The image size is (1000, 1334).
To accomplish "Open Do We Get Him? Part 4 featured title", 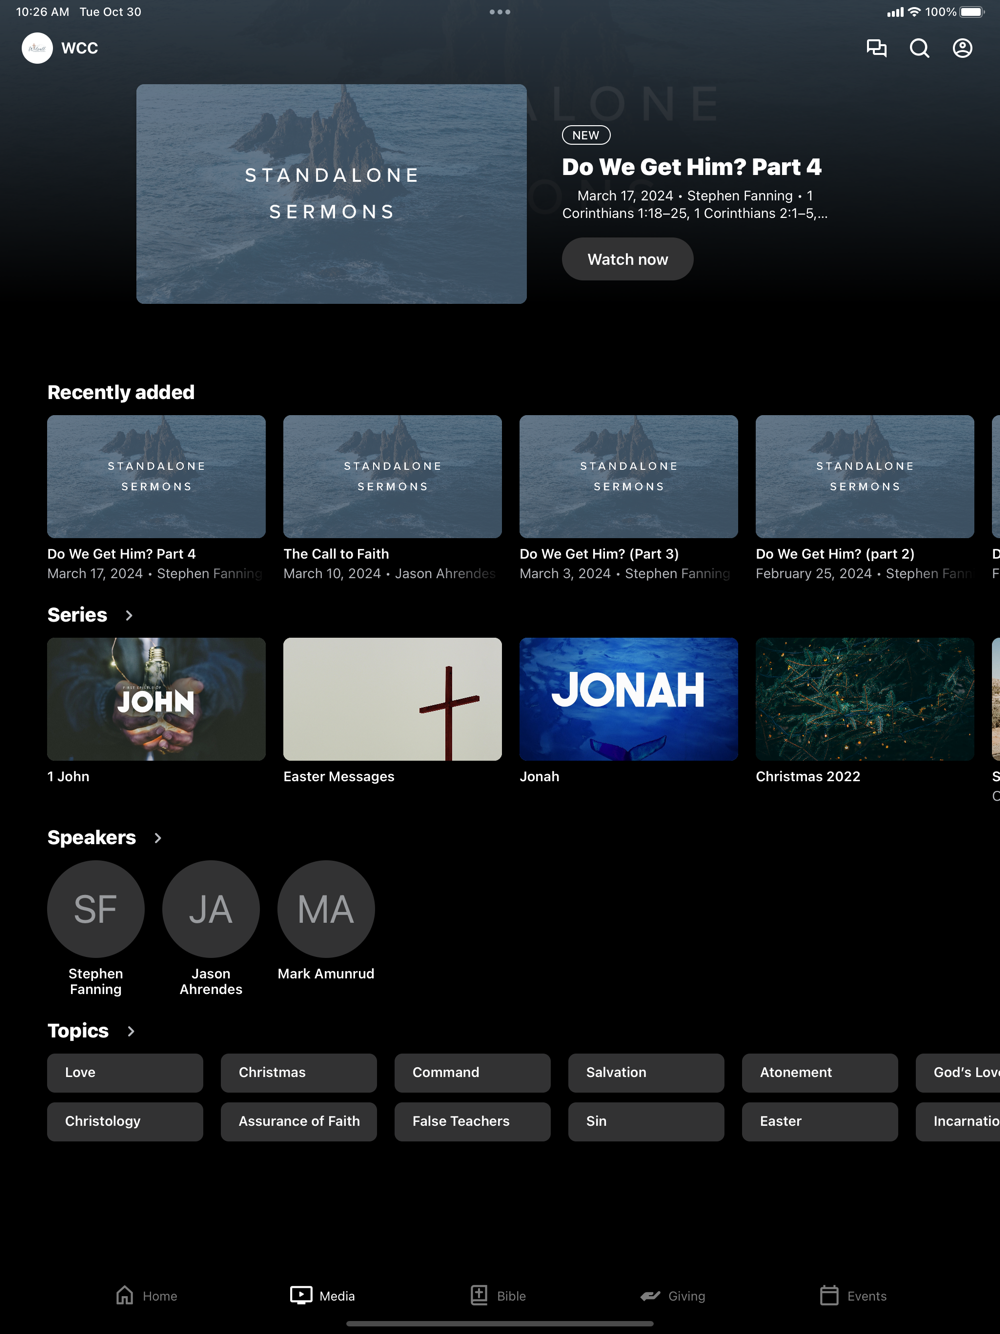I will [692, 167].
